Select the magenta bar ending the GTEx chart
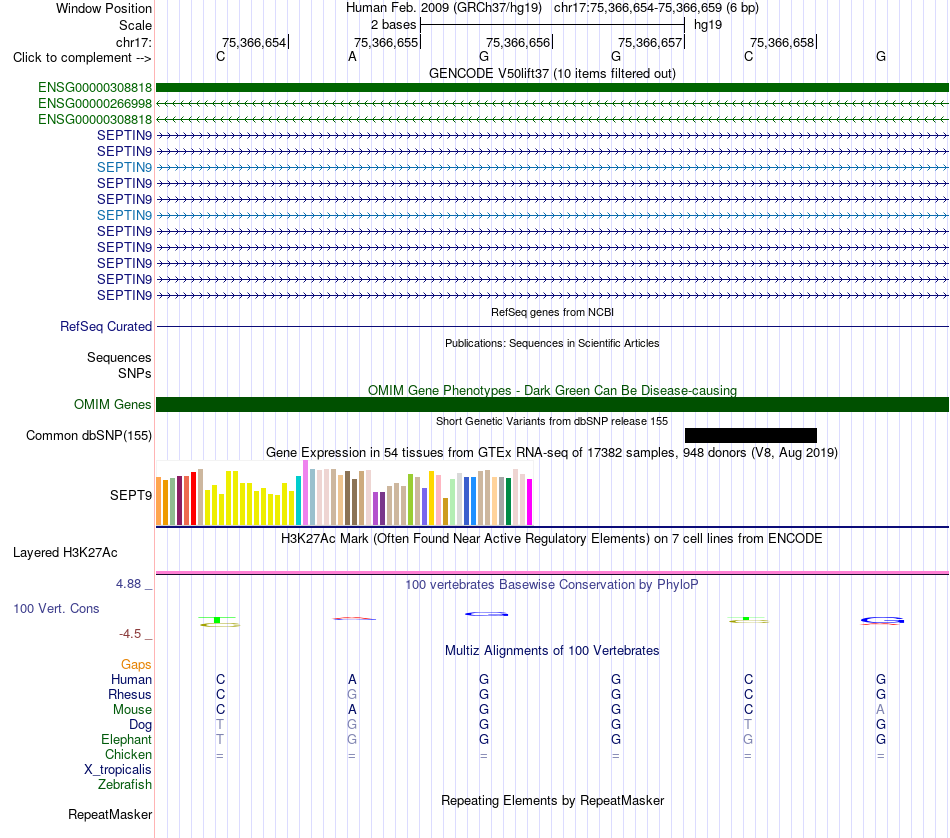This screenshot has height=838, width=950. coord(529,502)
